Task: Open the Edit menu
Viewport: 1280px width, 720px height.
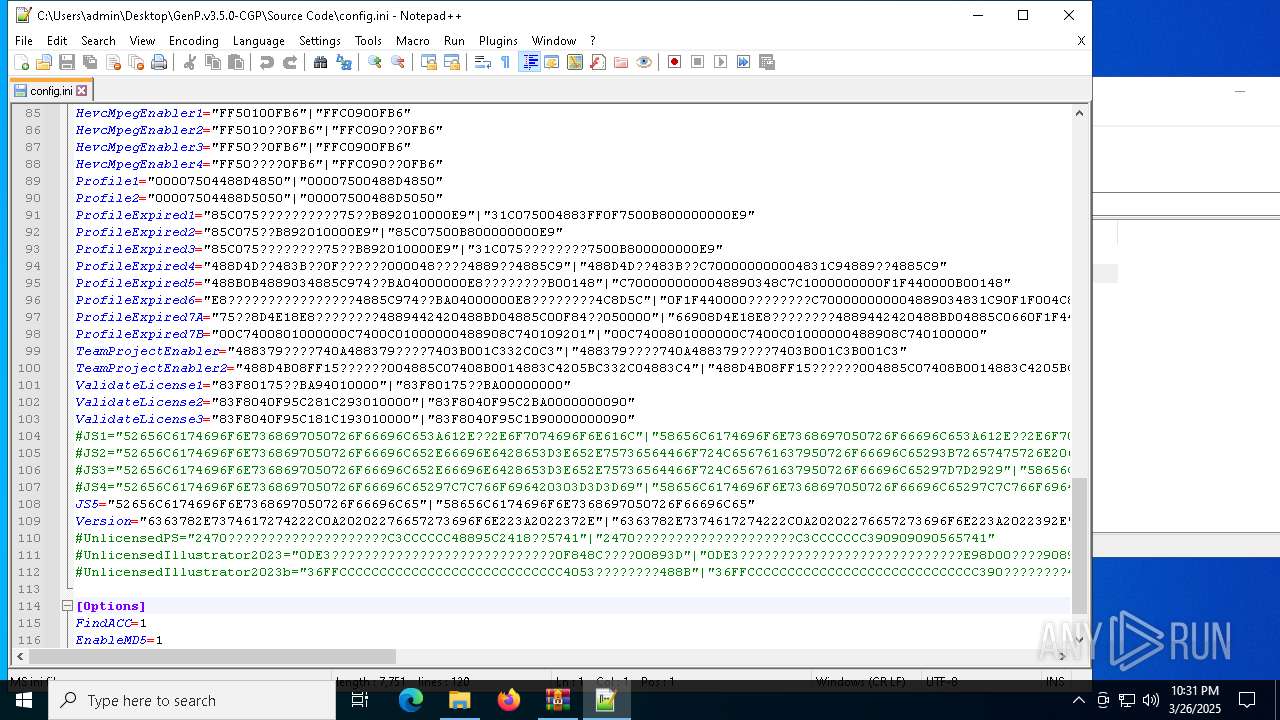Action: pyautogui.click(x=57, y=41)
